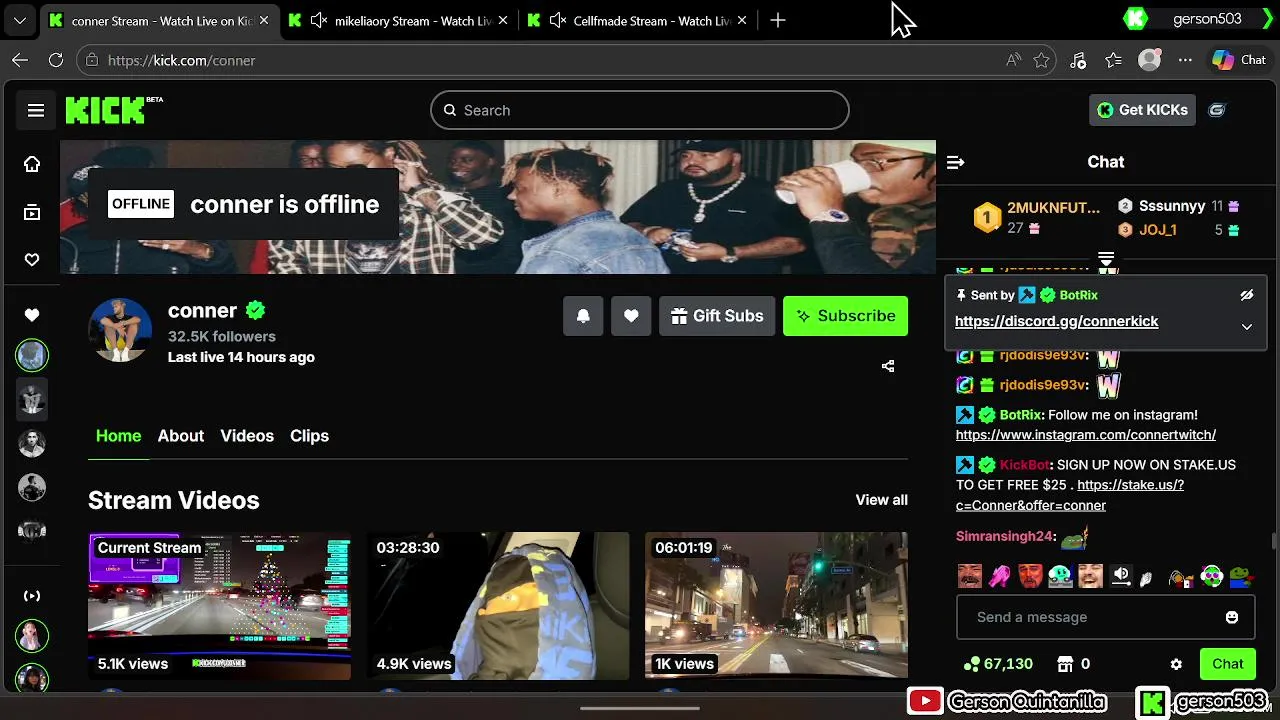Click Get KICKs button
Screen dimensions: 1280x720
(x=1142, y=110)
